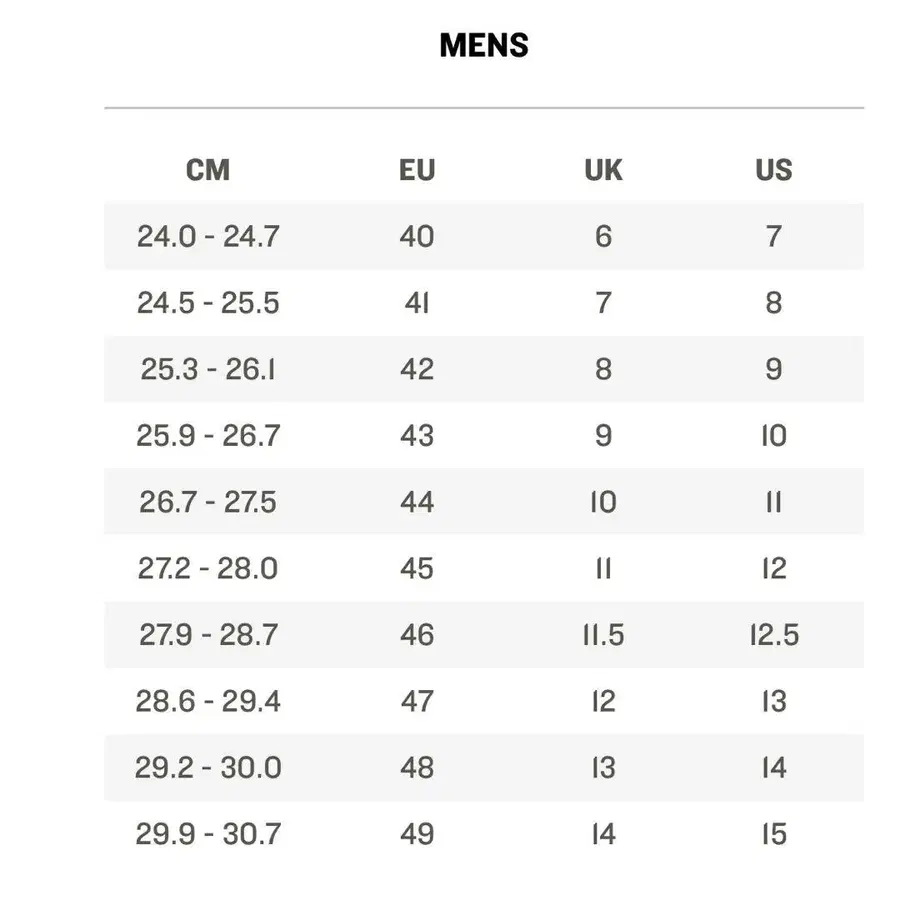Click US size 12.5 cell
This screenshot has width=900, height=900.
(774, 635)
